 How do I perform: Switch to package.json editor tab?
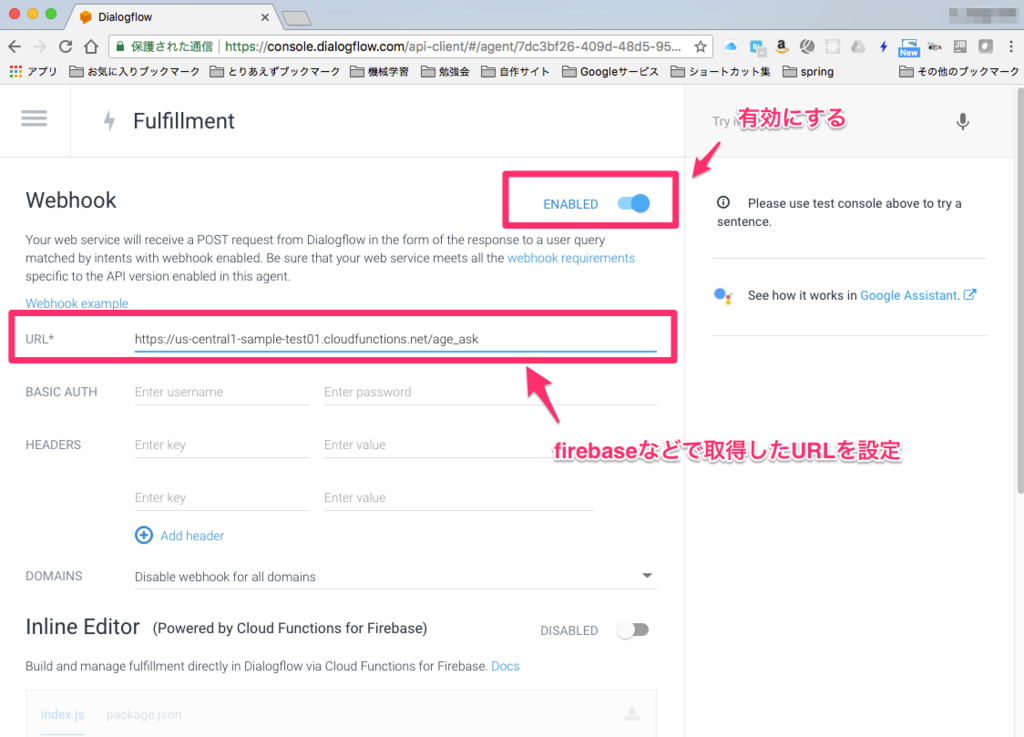[x=144, y=714]
